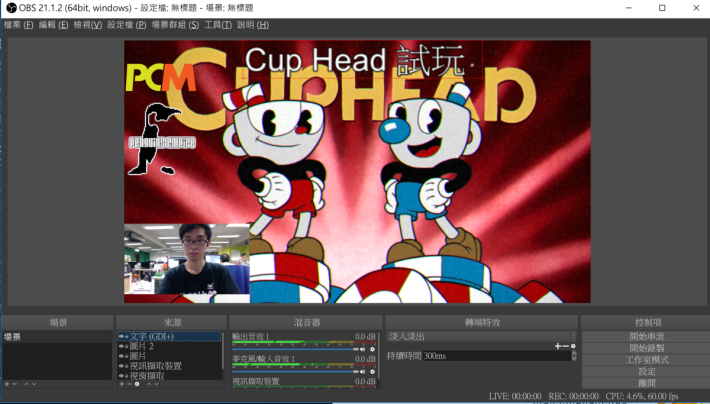Viewport: 710px width, 404px height.
Task: Click the 持續時間 300ms field
Action: pyautogui.click(x=497, y=356)
